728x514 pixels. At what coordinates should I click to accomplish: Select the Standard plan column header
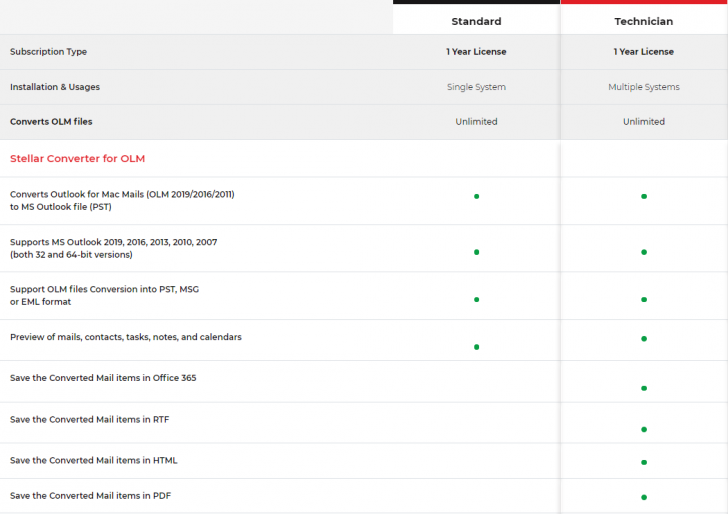476,21
